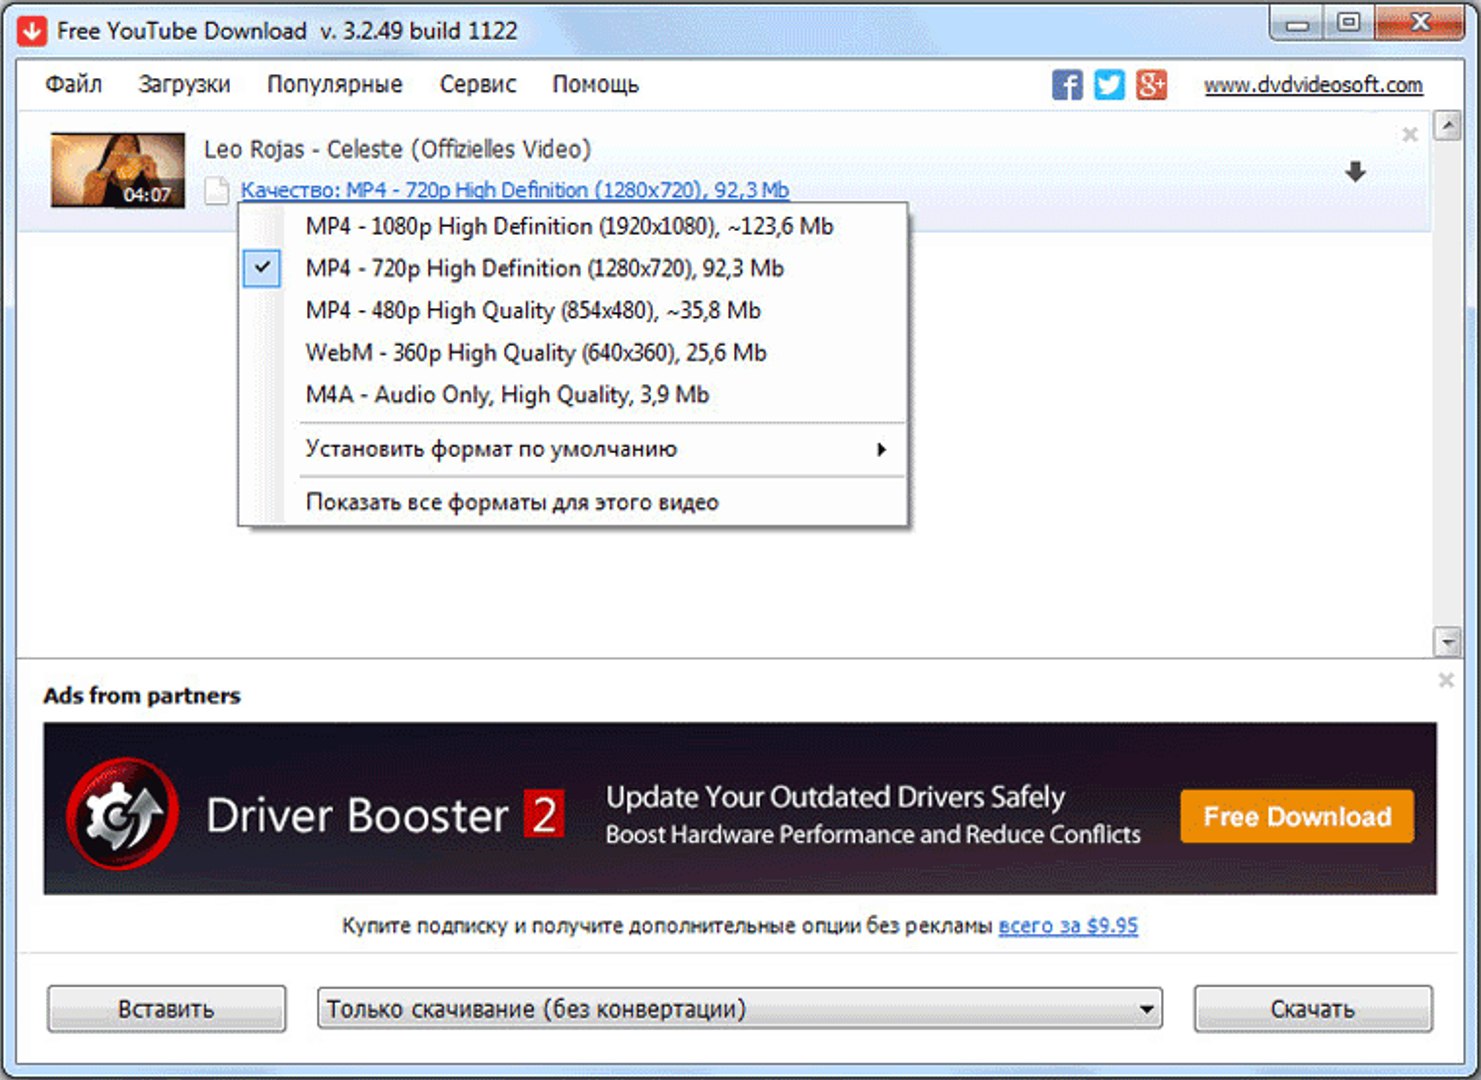The image size is (1481, 1080).
Task: Open the всего за $9.95 subscription link
Action: coord(1068,926)
